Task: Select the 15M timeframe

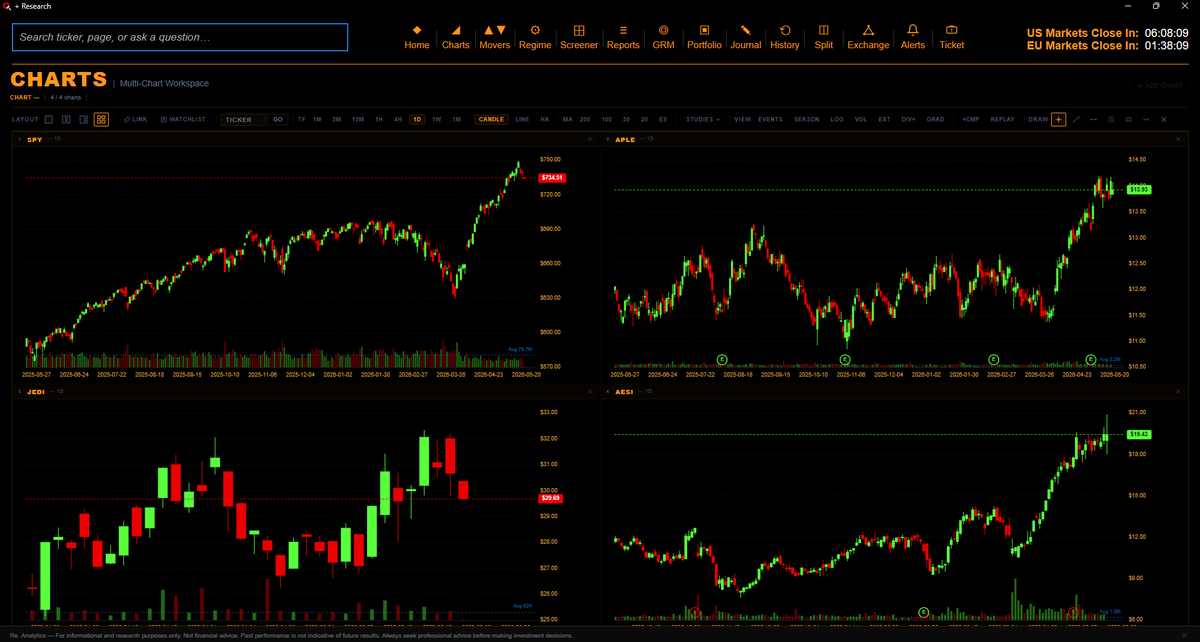Action: (358, 119)
